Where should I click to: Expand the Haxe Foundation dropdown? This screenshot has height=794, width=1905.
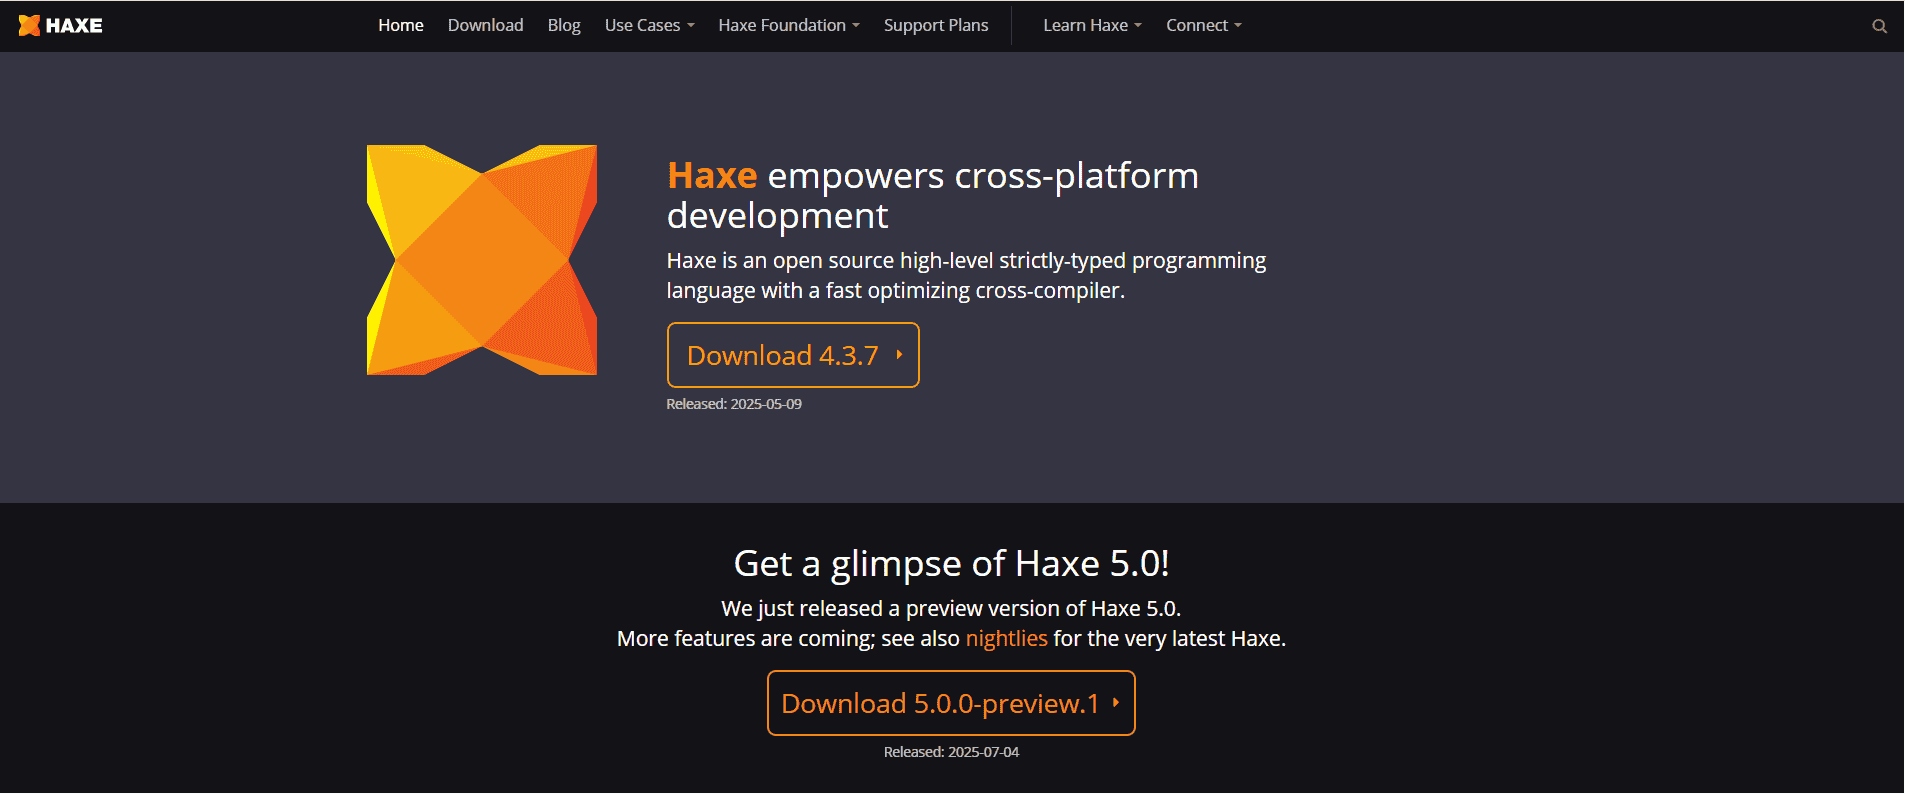click(x=789, y=25)
